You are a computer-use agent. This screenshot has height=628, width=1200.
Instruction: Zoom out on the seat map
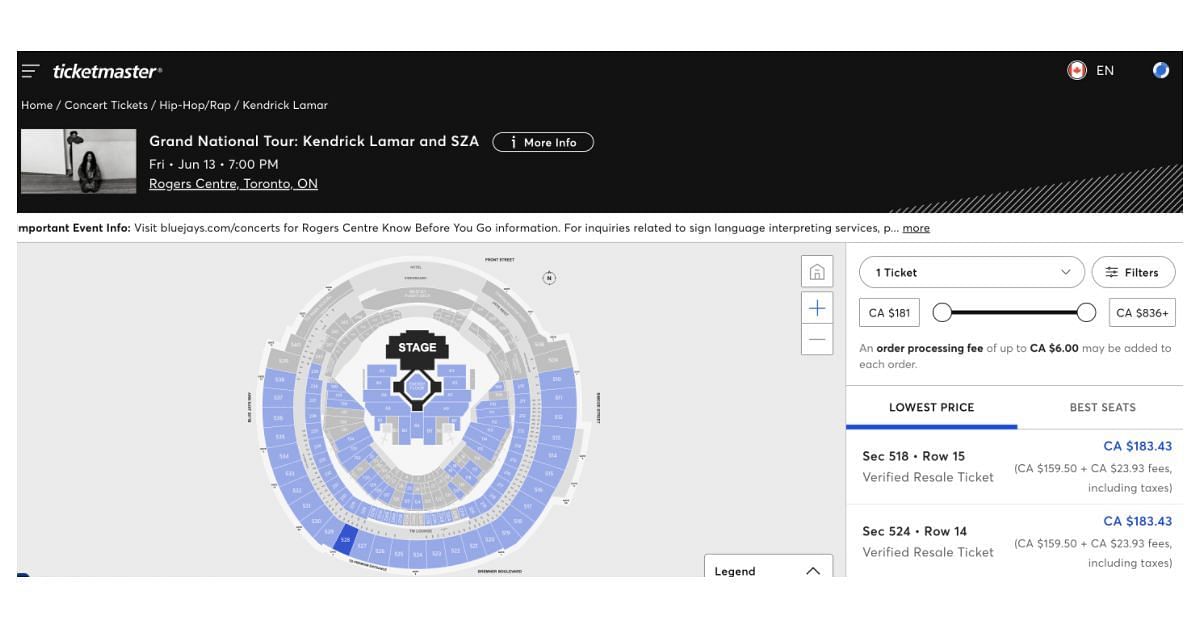[x=817, y=339]
